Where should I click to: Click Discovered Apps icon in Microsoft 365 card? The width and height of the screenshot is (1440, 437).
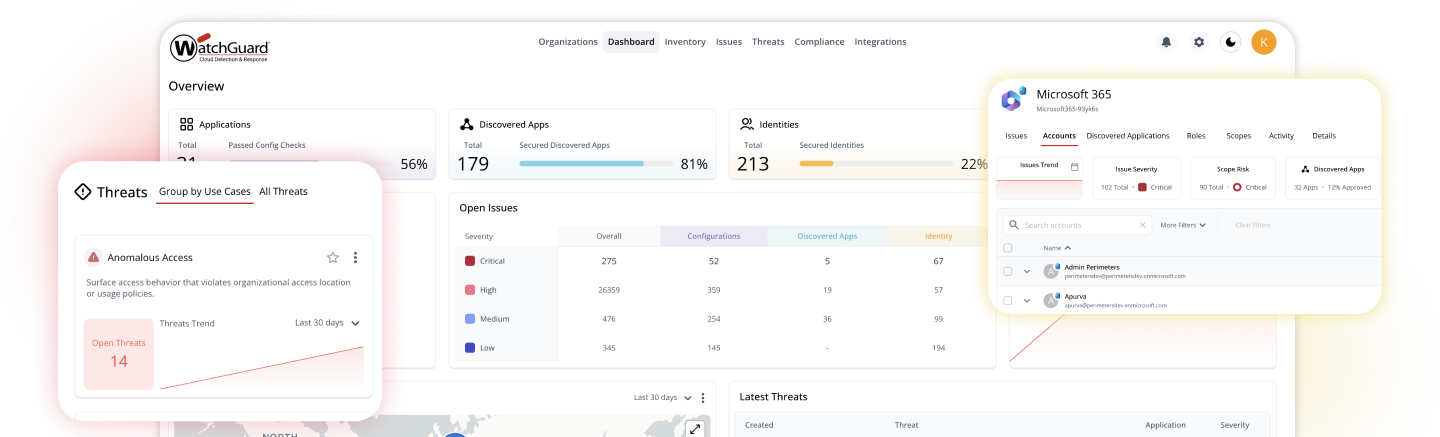(1304, 169)
